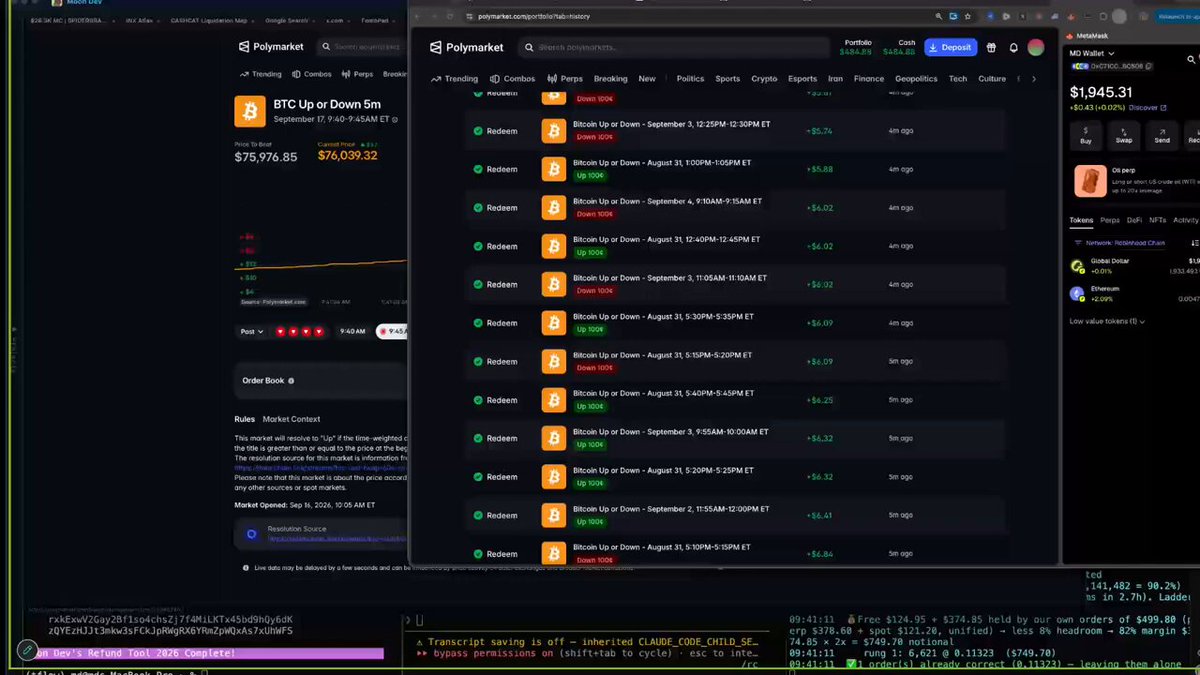Select the 9:40 AM time chip in back window
This screenshot has width=1200, height=675.
pyautogui.click(x=352, y=331)
